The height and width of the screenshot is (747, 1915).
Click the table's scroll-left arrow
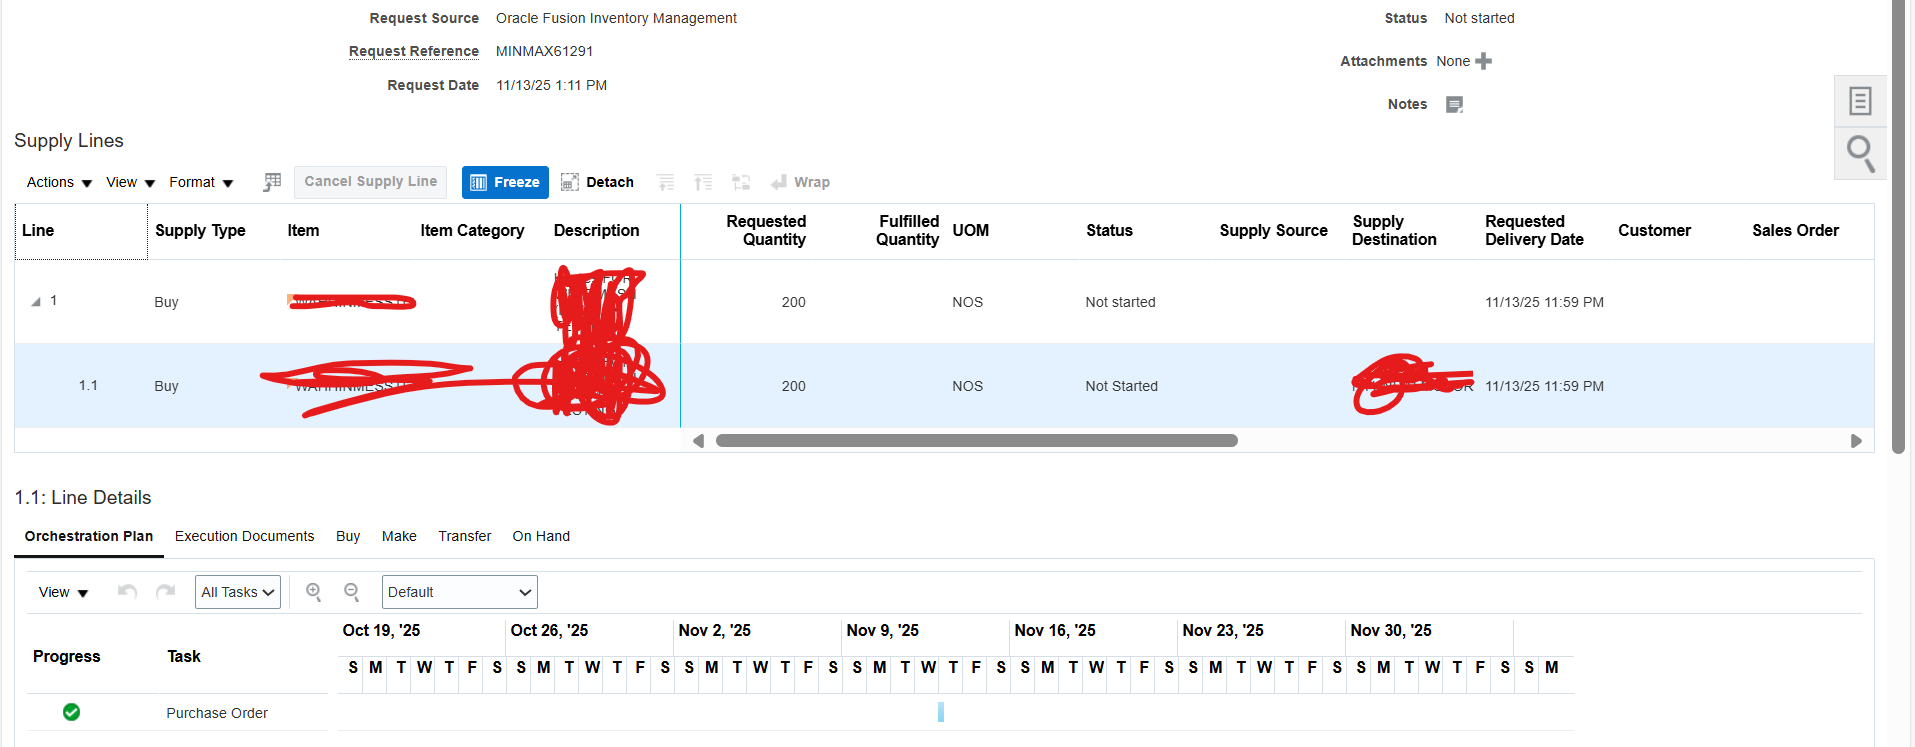pyautogui.click(x=698, y=441)
